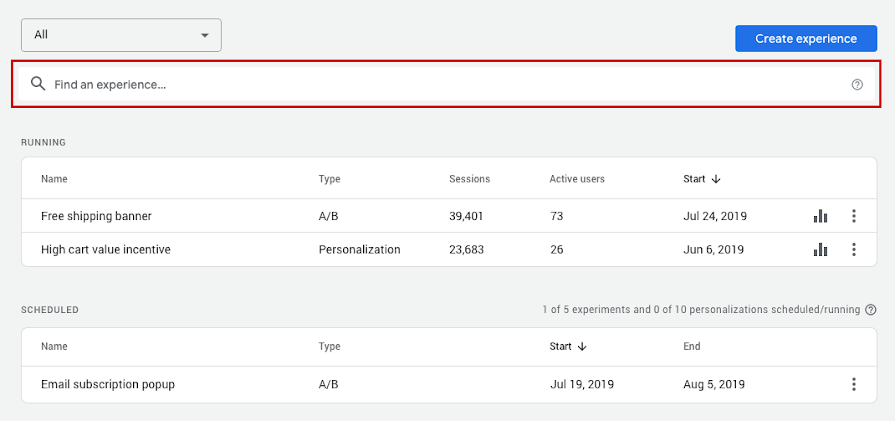Click the Active users column header
The height and width of the screenshot is (421, 895).
[577, 179]
